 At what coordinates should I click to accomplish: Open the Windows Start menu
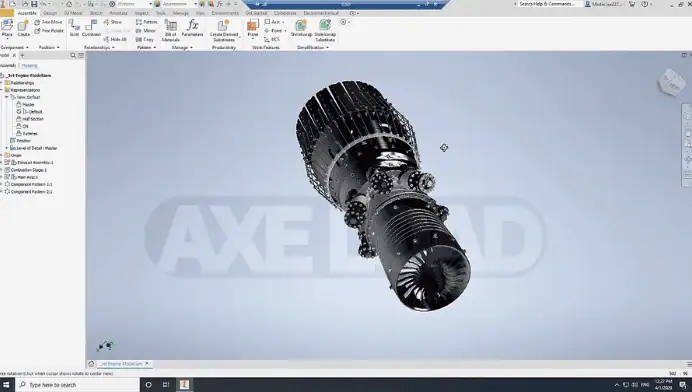tap(6, 384)
